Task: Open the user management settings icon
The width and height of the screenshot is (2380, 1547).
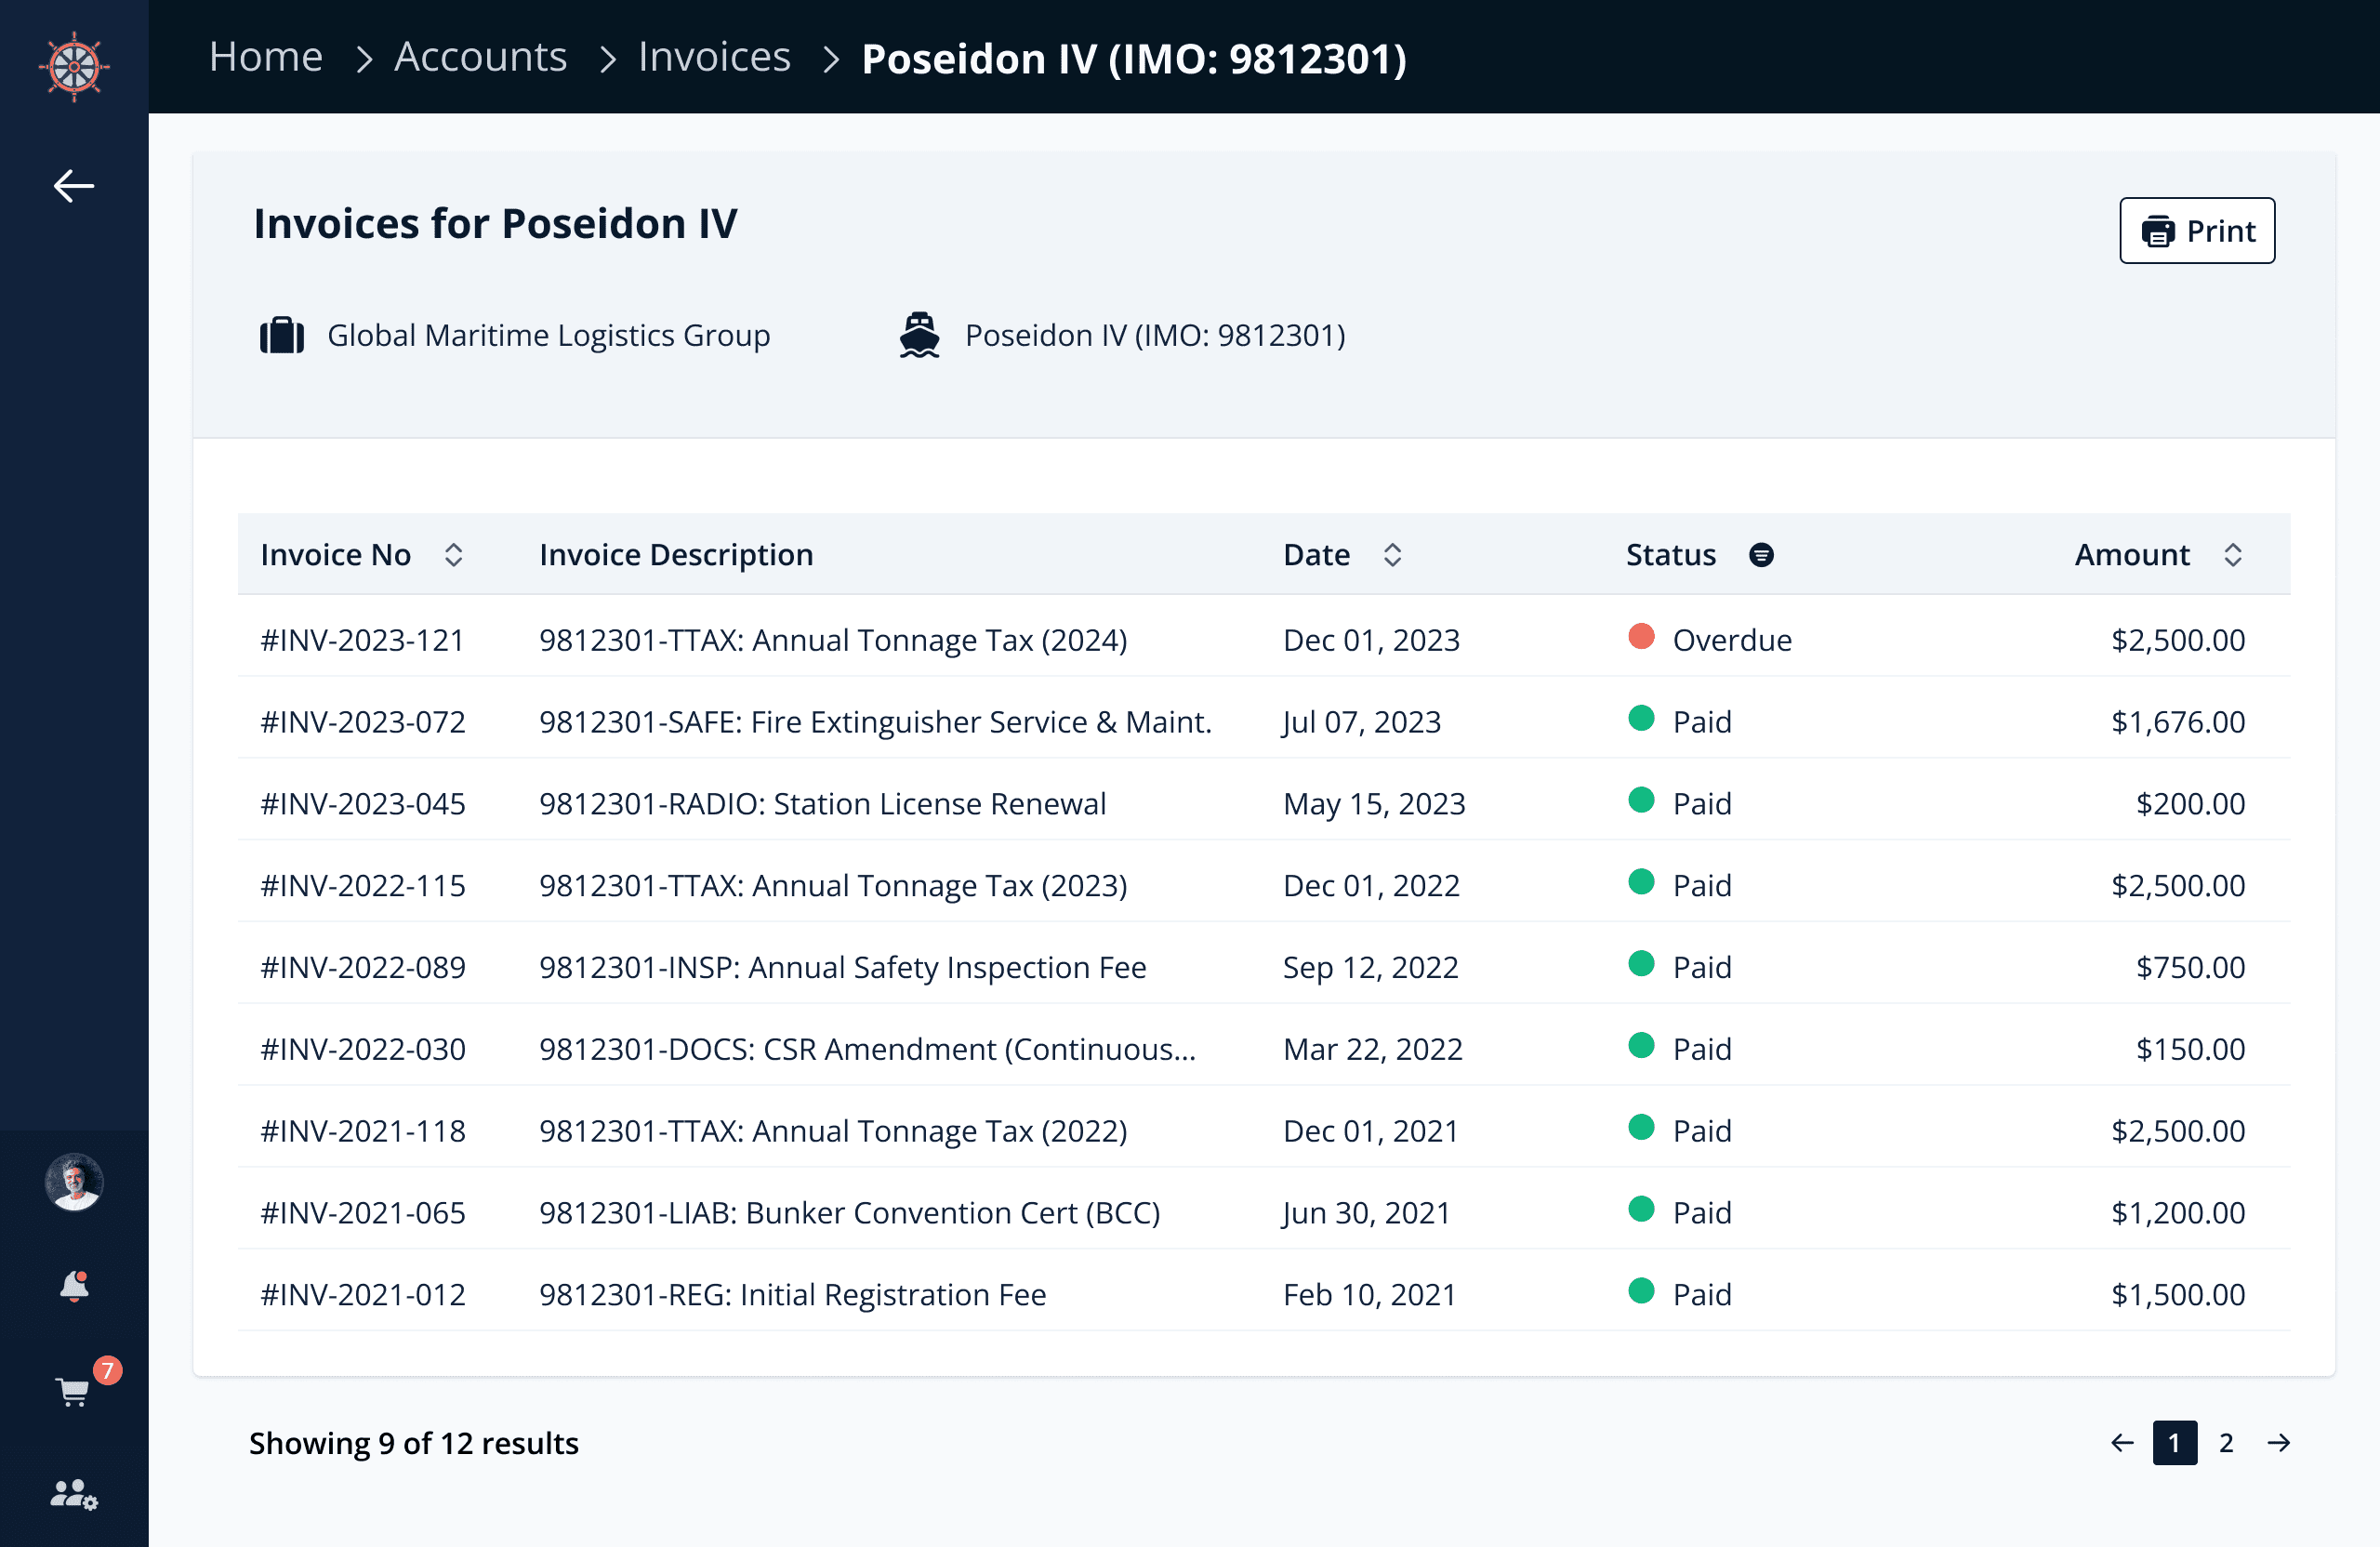Action: pos(74,1494)
